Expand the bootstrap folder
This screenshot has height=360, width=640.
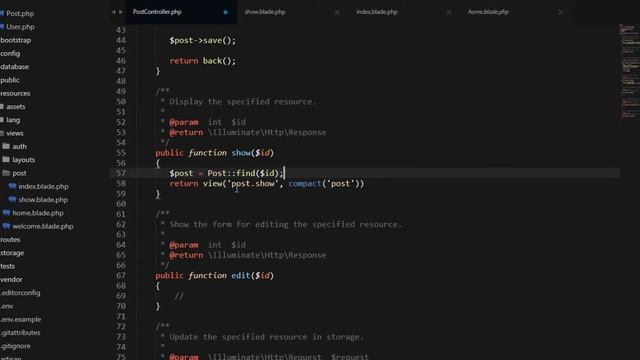(x=16, y=40)
